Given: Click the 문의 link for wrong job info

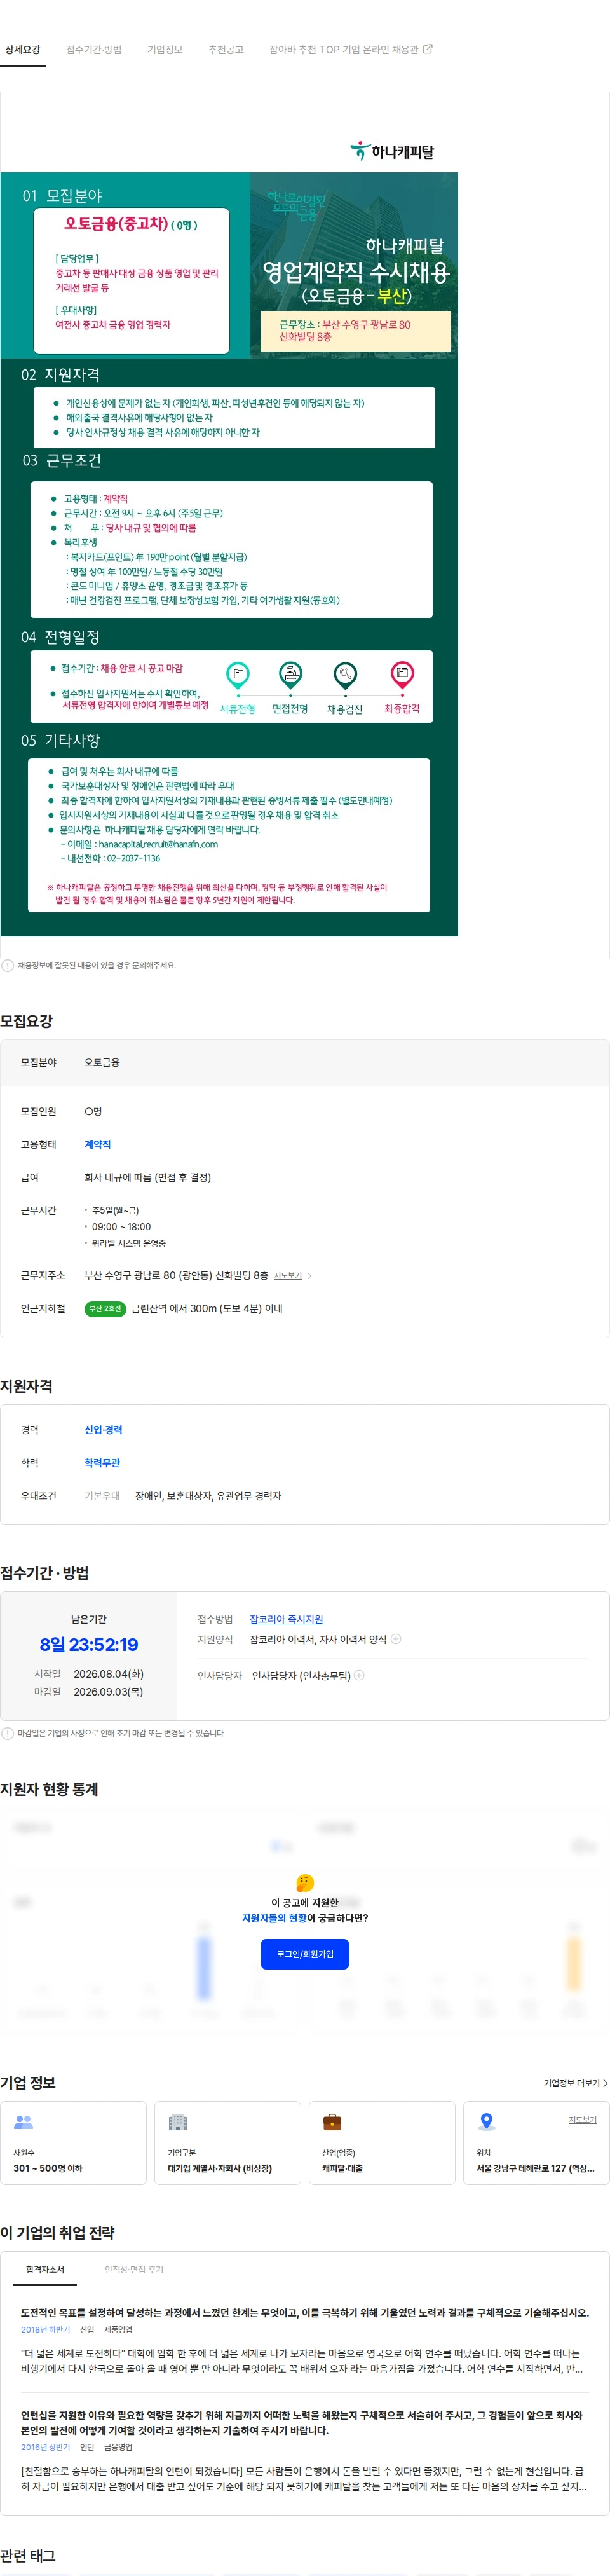Looking at the screenshot, I should (x=140, y=965).
